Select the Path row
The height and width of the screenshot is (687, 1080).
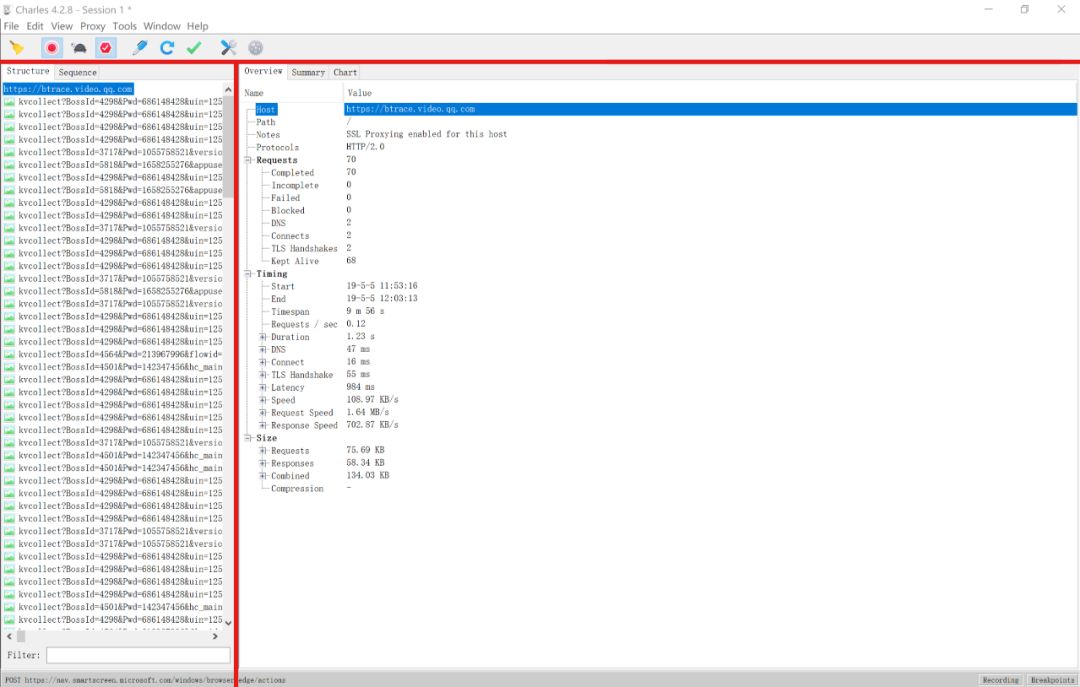tap(660, 122)
